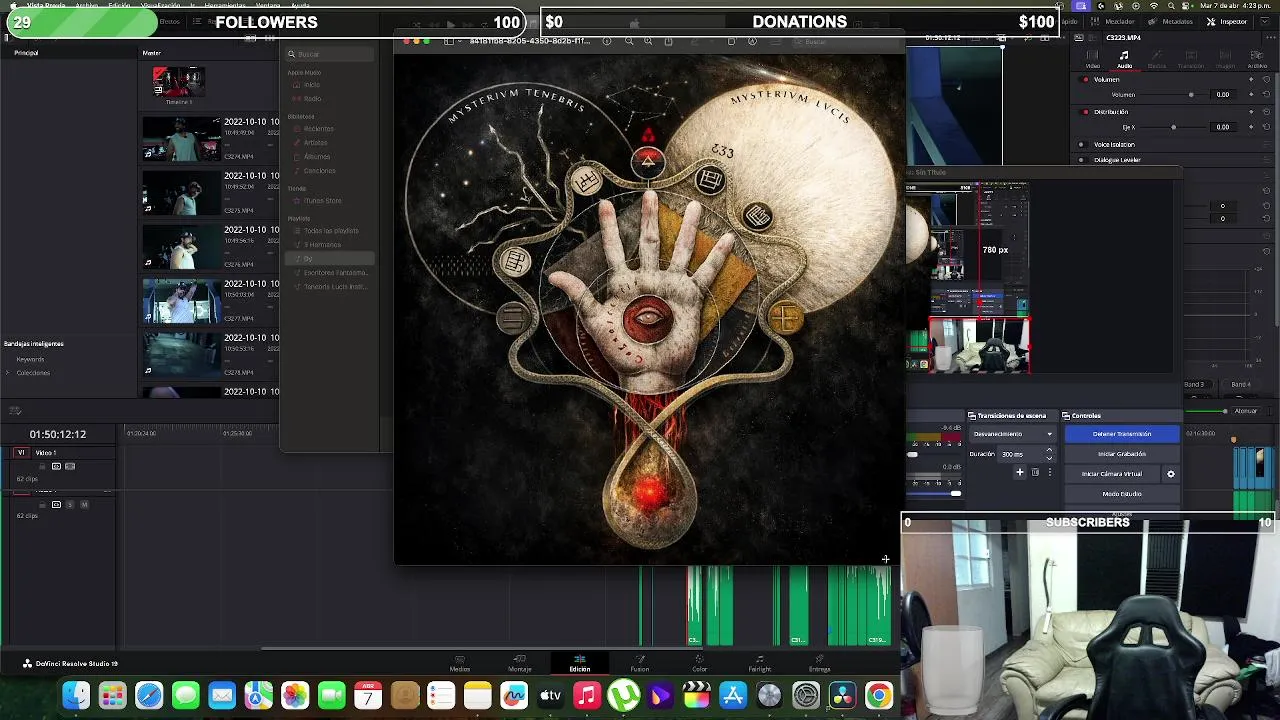Open the Desvanecimiento transition dropdown

pyautogui.click(x=1012, y=434)
